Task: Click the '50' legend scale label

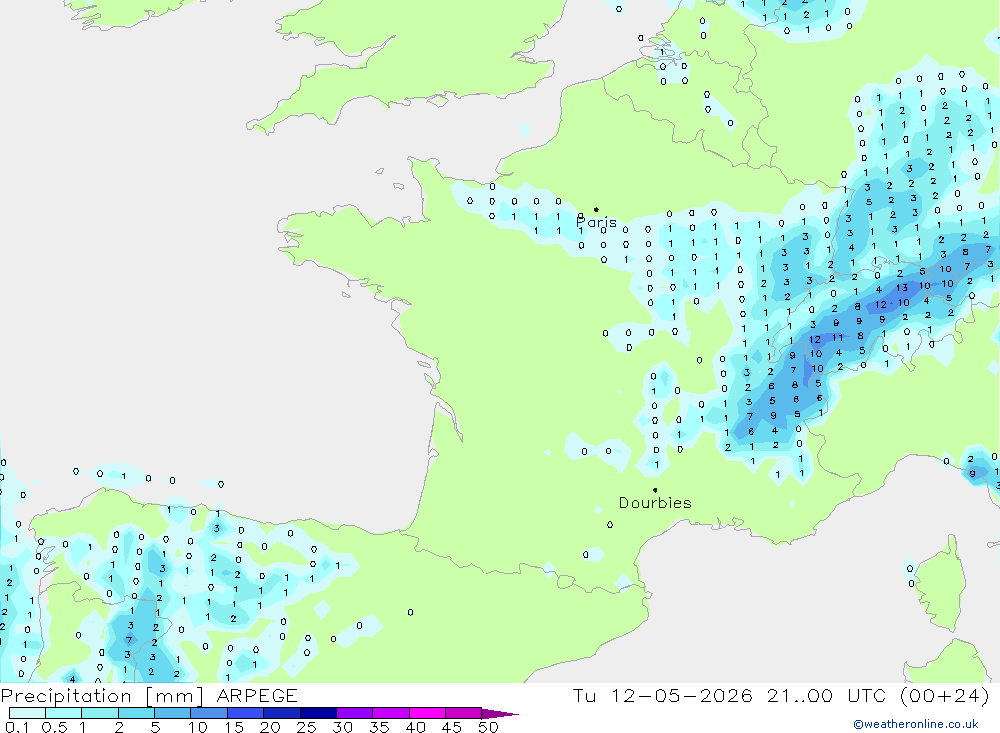Action: pyautogui.click(x=488, y=727)
